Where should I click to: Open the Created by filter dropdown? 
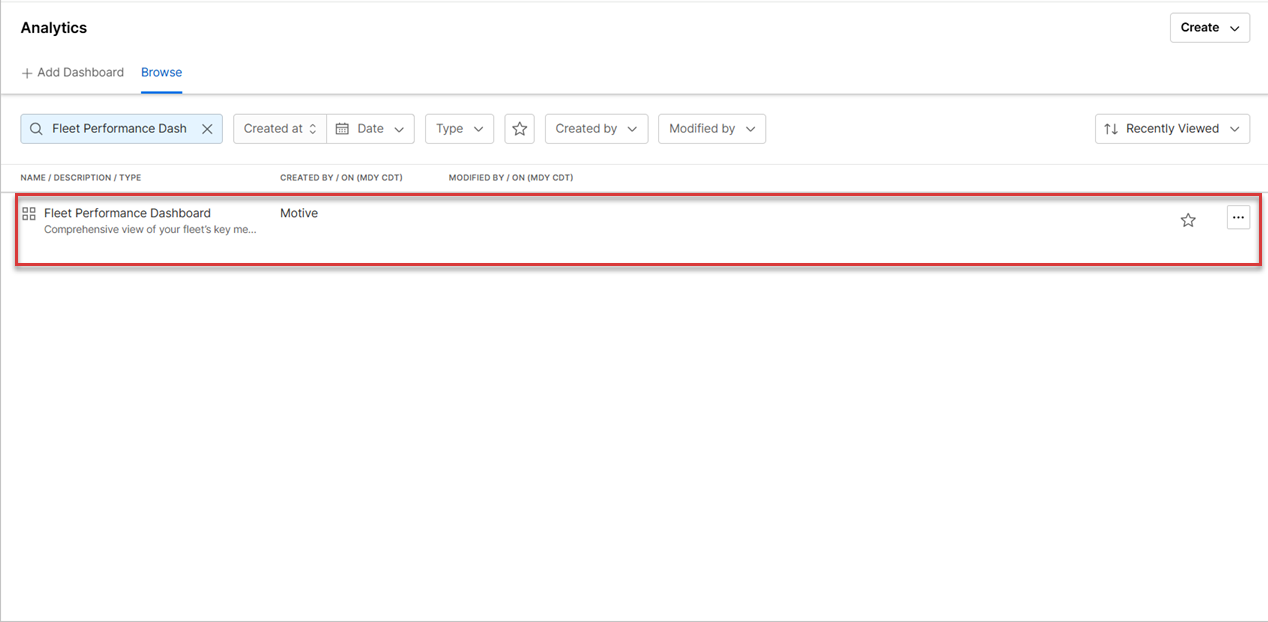pyautogui.click(x=596, y=128)
